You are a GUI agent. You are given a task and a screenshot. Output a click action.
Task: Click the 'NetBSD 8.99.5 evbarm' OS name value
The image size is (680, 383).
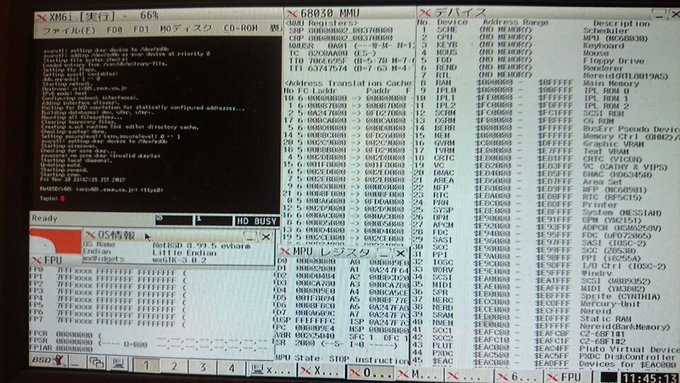point(202,246)
